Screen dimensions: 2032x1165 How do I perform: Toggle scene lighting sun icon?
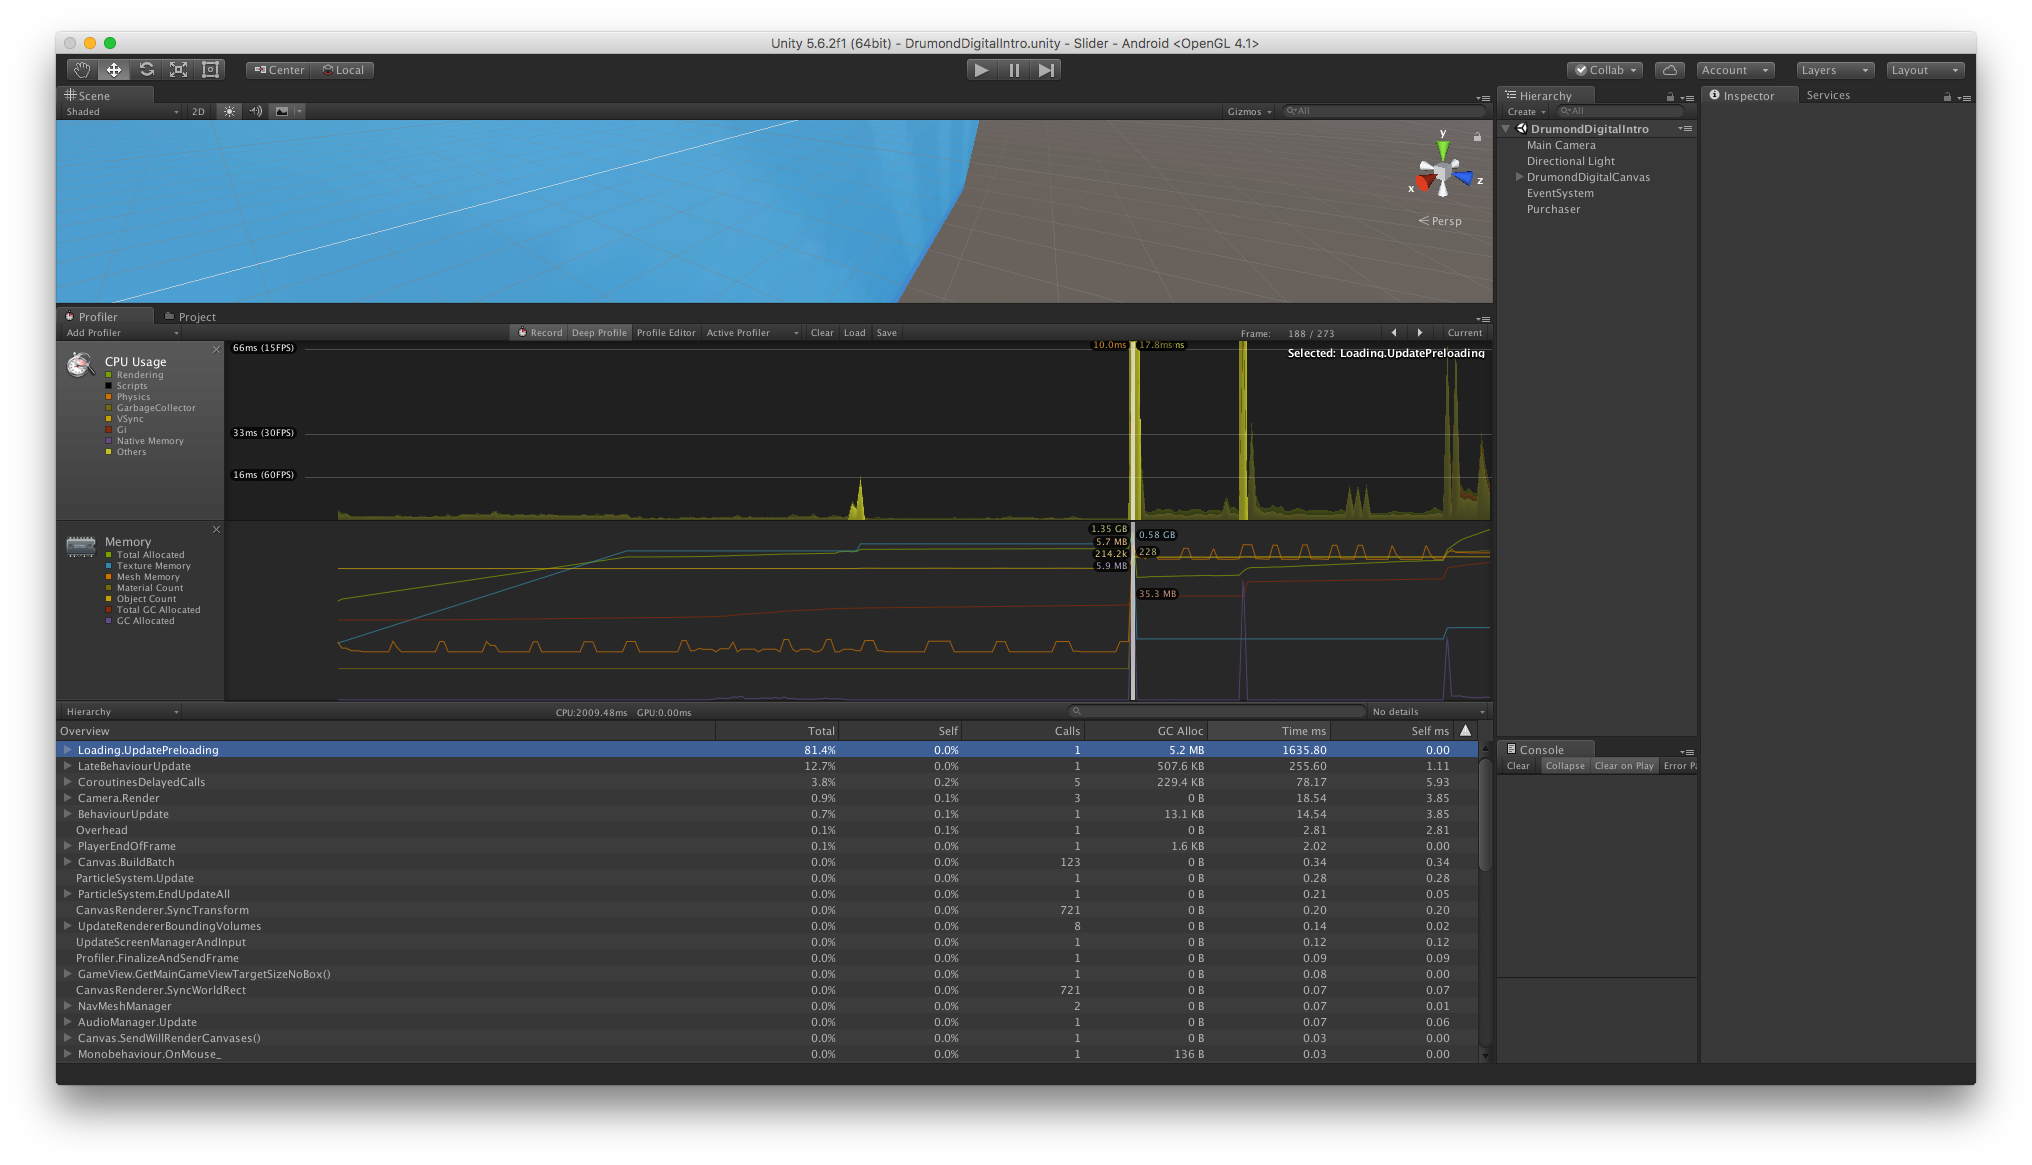tap(230, 112)
